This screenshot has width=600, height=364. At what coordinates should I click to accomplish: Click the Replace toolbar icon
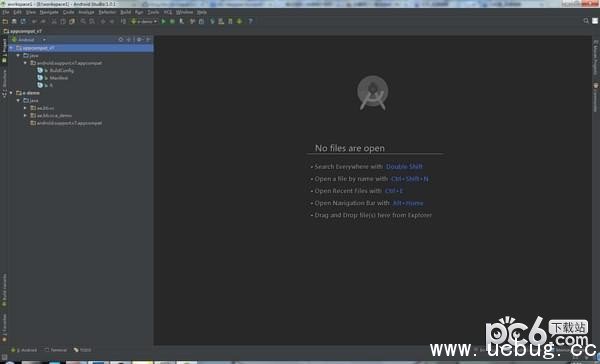pyautogui.click(x=92, y=21)
